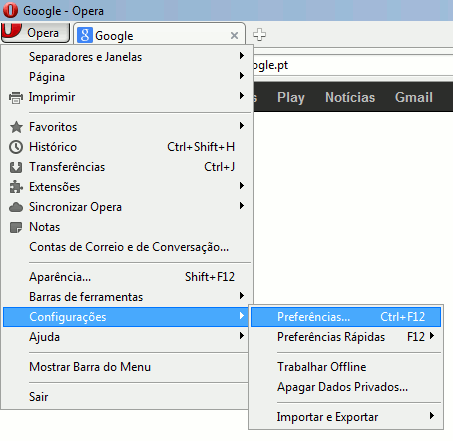This screenshot has height=441, width=453.
Task: Expand the Favoritos submenu arrow
Action: (x=242, y=126)
